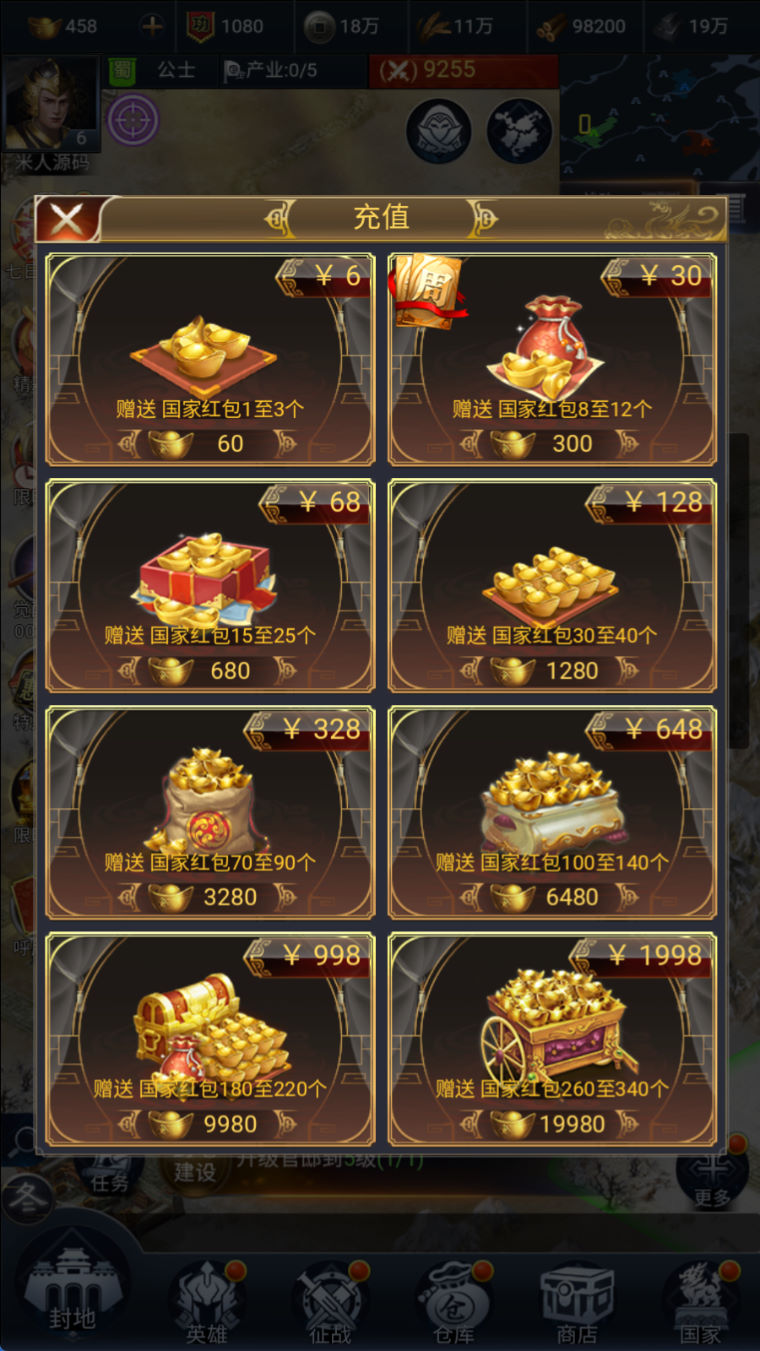Purchase the ¥328 gold sack pack
Screen dimensions: 760x1351
(x=210, y=813)
